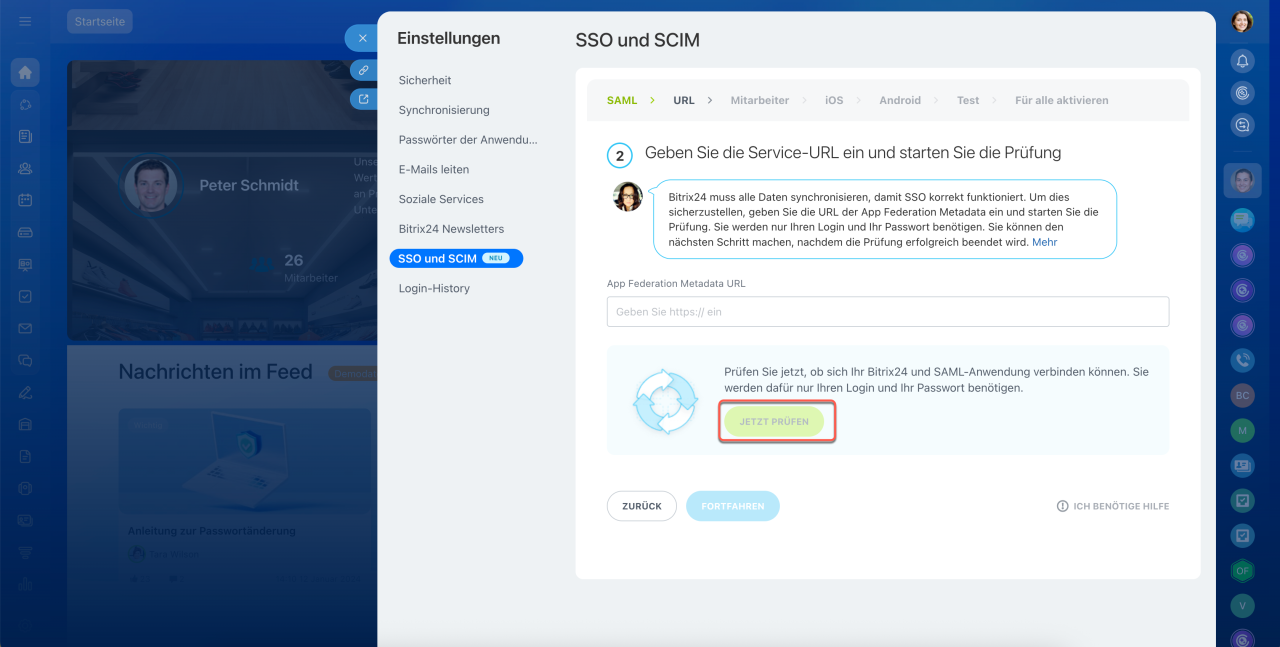Viewport: 1280px width, 647px height.
Task: Click the JETZT PRÜFEN button
Action: click(774, 422)
